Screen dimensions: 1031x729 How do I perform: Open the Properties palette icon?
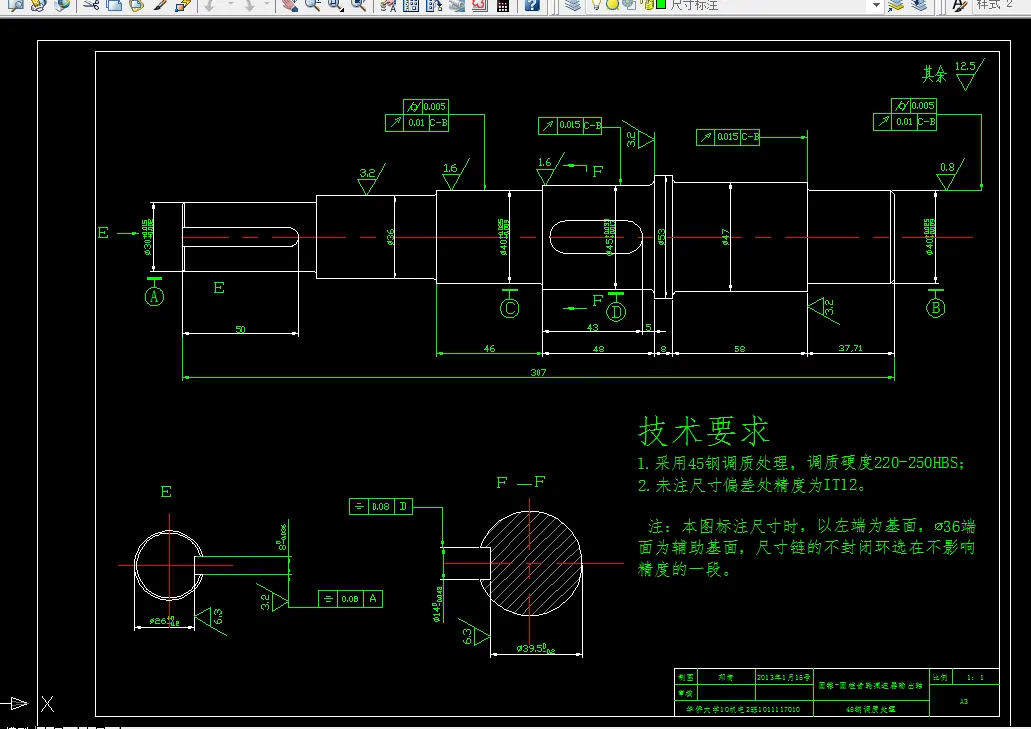click(388, 5)
